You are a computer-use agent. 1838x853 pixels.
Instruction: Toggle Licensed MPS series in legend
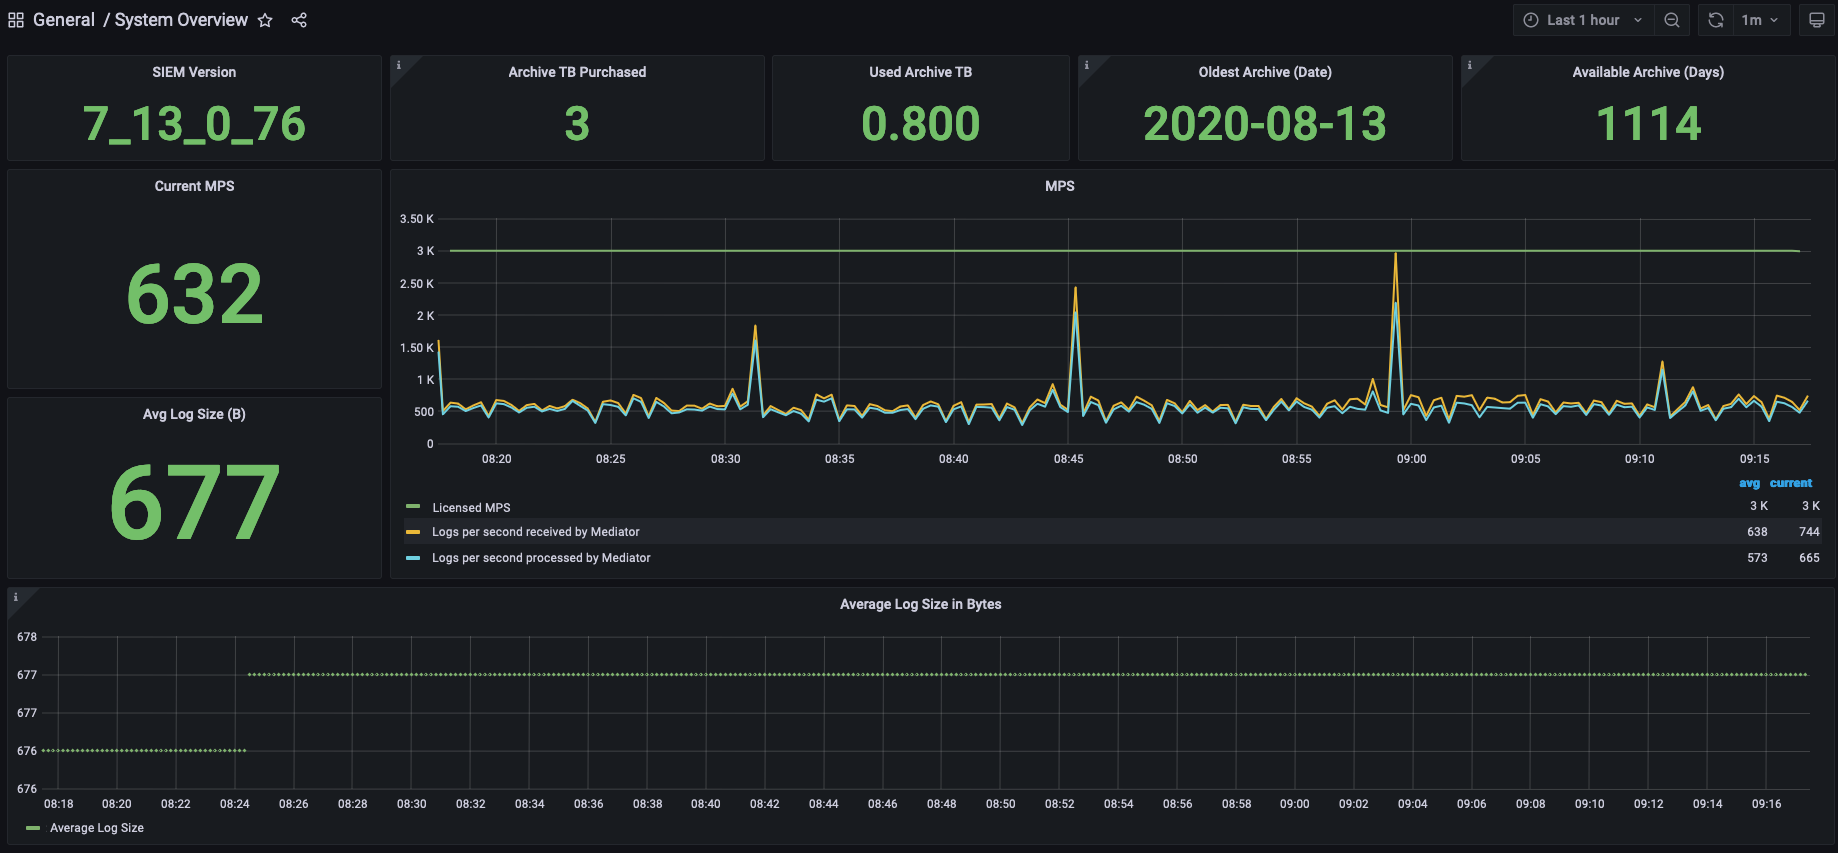coord(471,508)
